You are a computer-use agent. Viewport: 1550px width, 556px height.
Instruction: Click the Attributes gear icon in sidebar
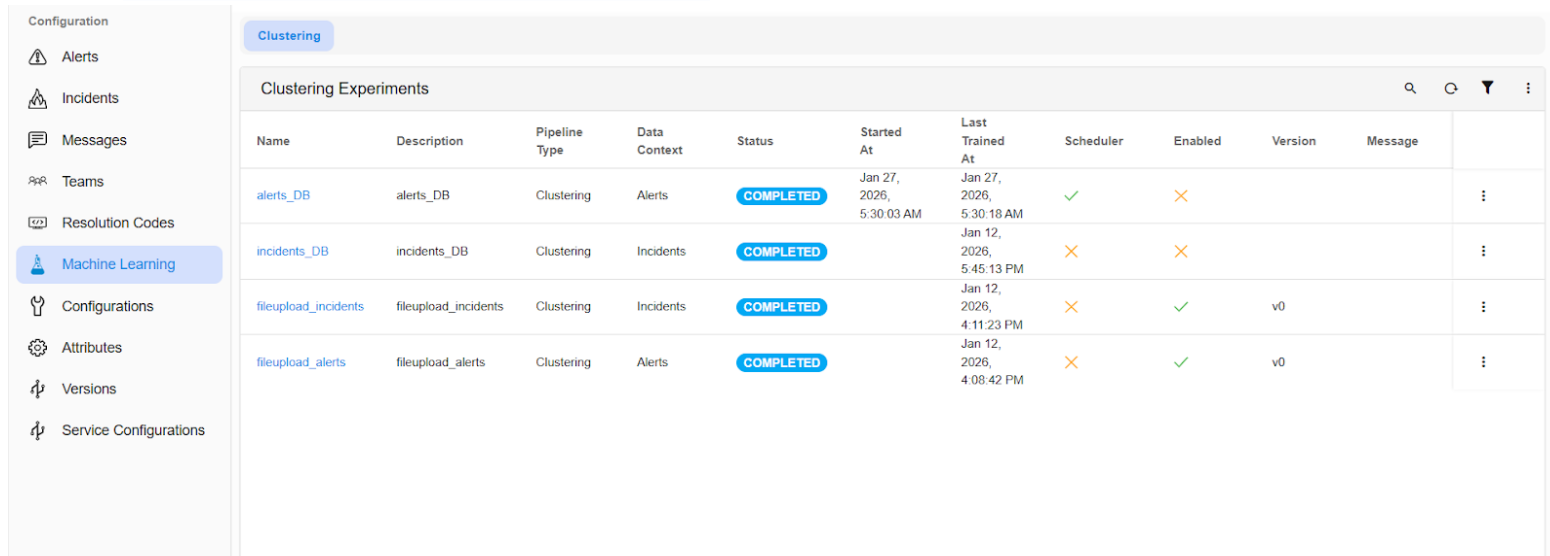click(38, 348)
